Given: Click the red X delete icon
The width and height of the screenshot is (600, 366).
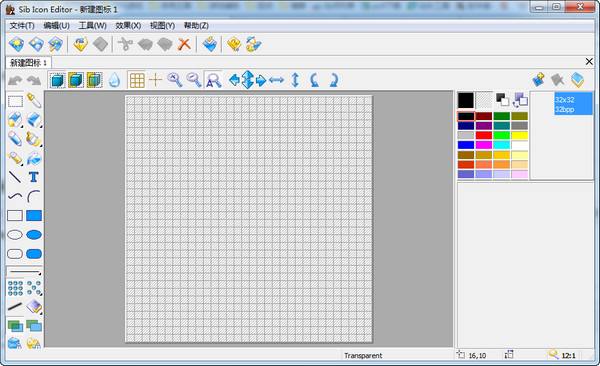Looking at the screenshot, I should tap(184, 44).
